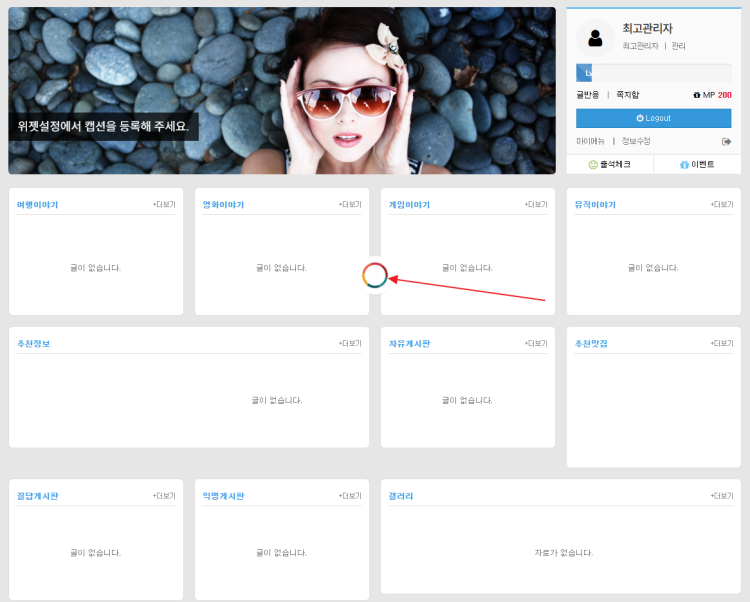Expand 영화이야기 with its +더보기 link
Viewport: 750px width, 602px height.
[350, 204]
